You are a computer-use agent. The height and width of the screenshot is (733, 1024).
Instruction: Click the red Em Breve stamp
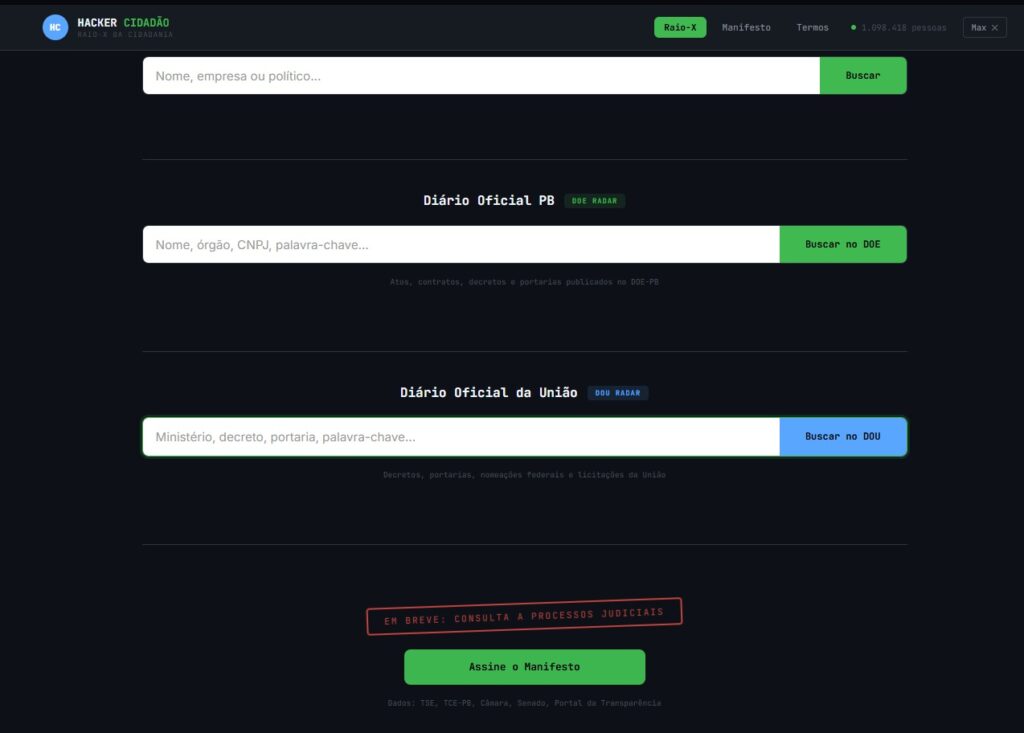[x=524, y=616]
